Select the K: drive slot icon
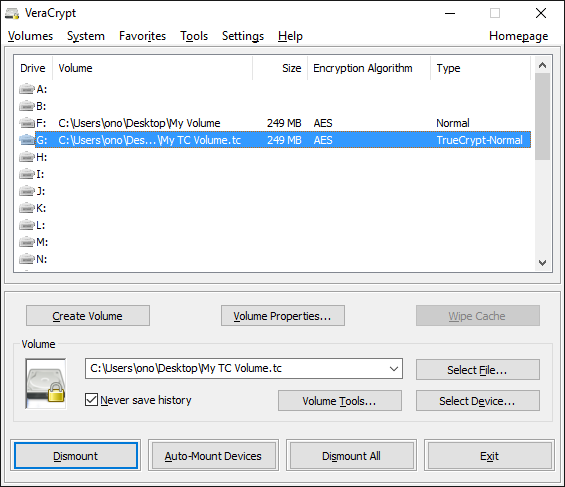The image size is (565, 487). pos(27,208)
